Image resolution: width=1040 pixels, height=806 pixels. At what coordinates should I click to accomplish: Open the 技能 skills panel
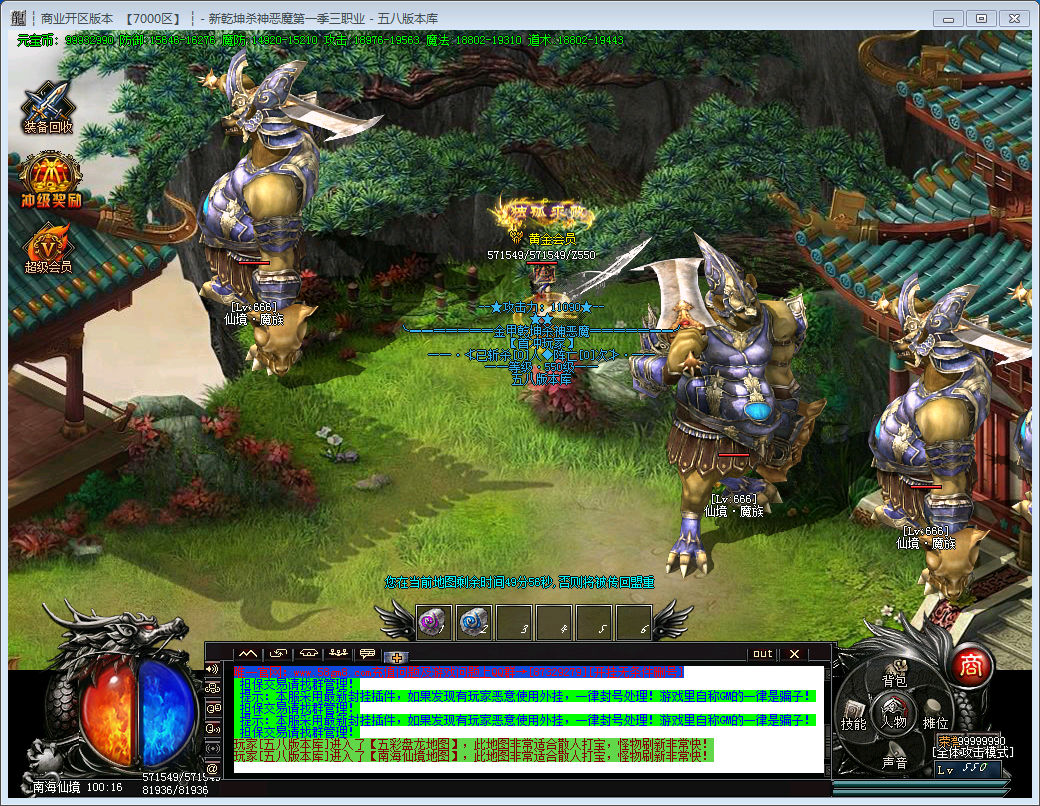(854, 717)
